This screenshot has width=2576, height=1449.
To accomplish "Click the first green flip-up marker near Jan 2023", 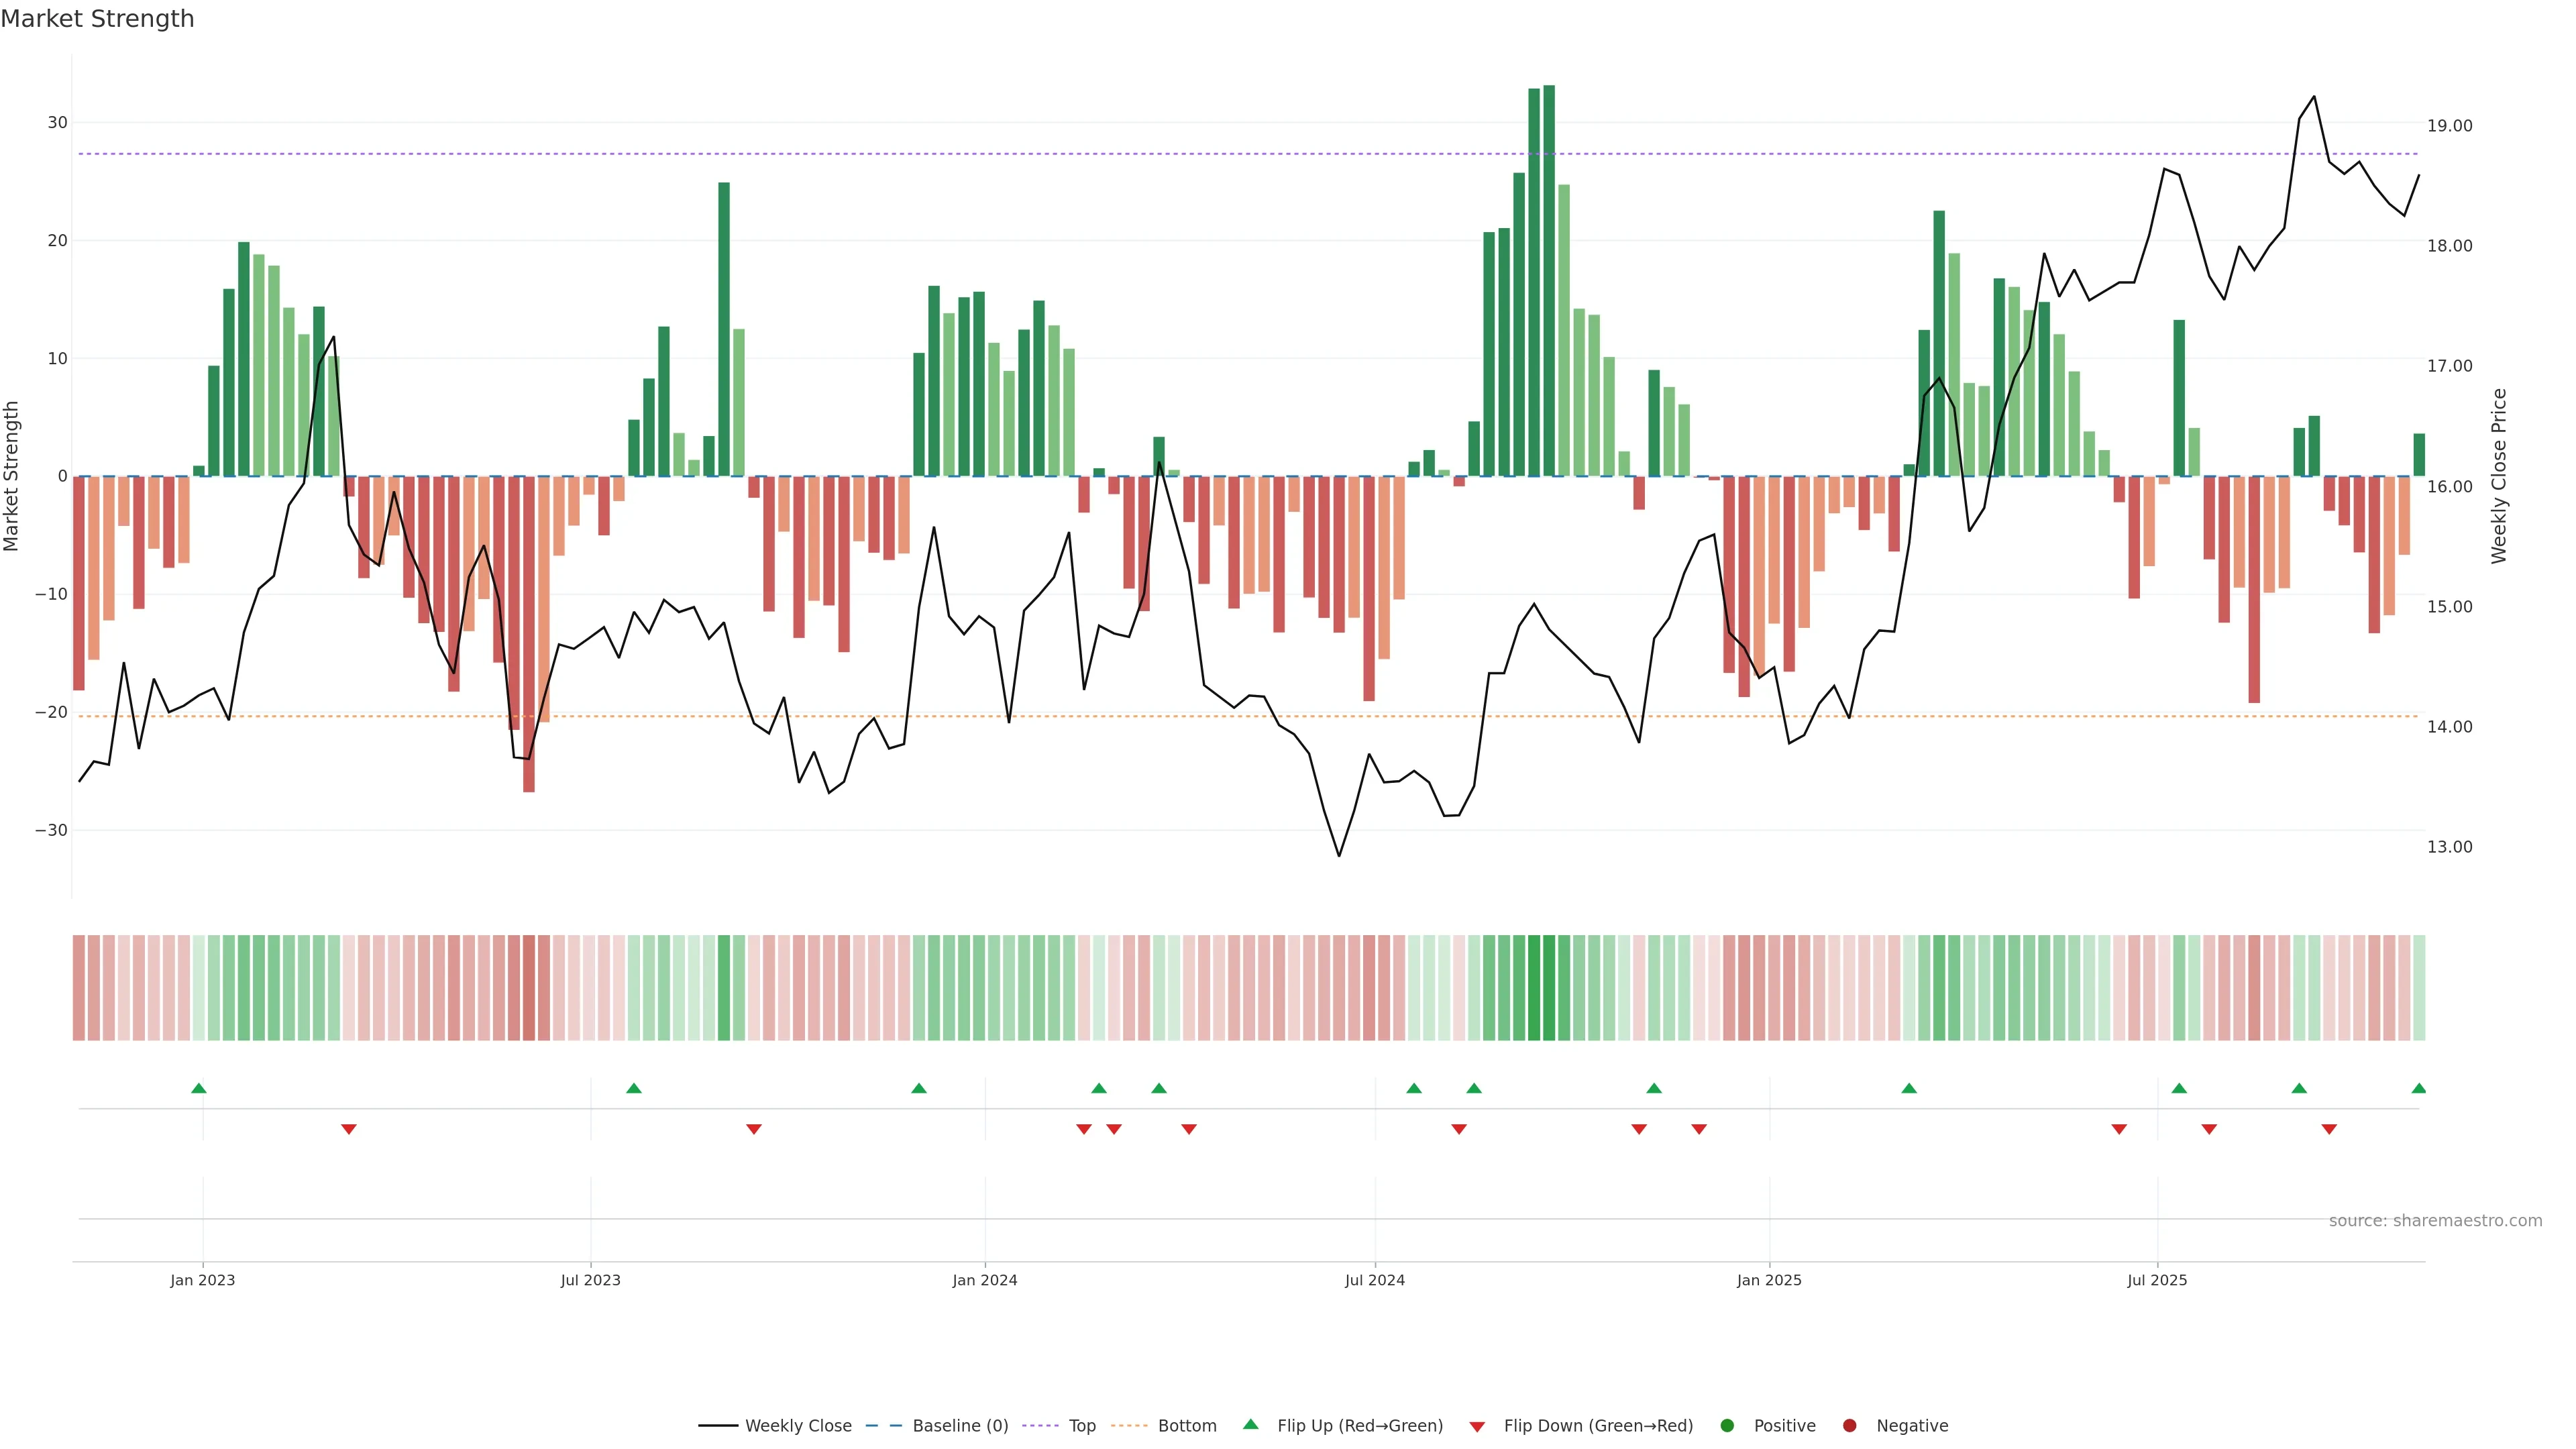I will click(x=199, y=1088).
